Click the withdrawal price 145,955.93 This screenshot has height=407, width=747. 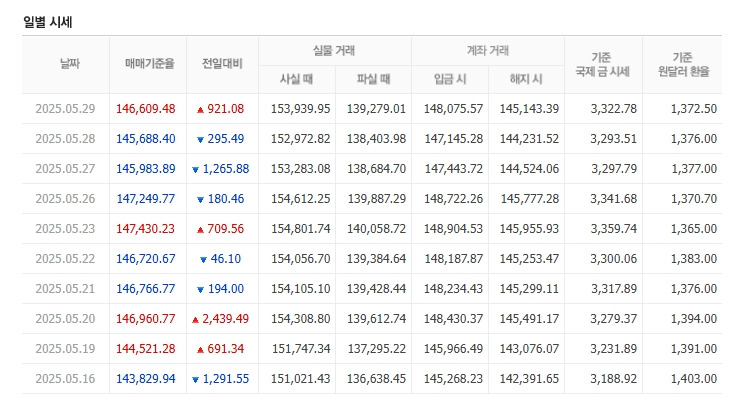click(x=529, y=229)
